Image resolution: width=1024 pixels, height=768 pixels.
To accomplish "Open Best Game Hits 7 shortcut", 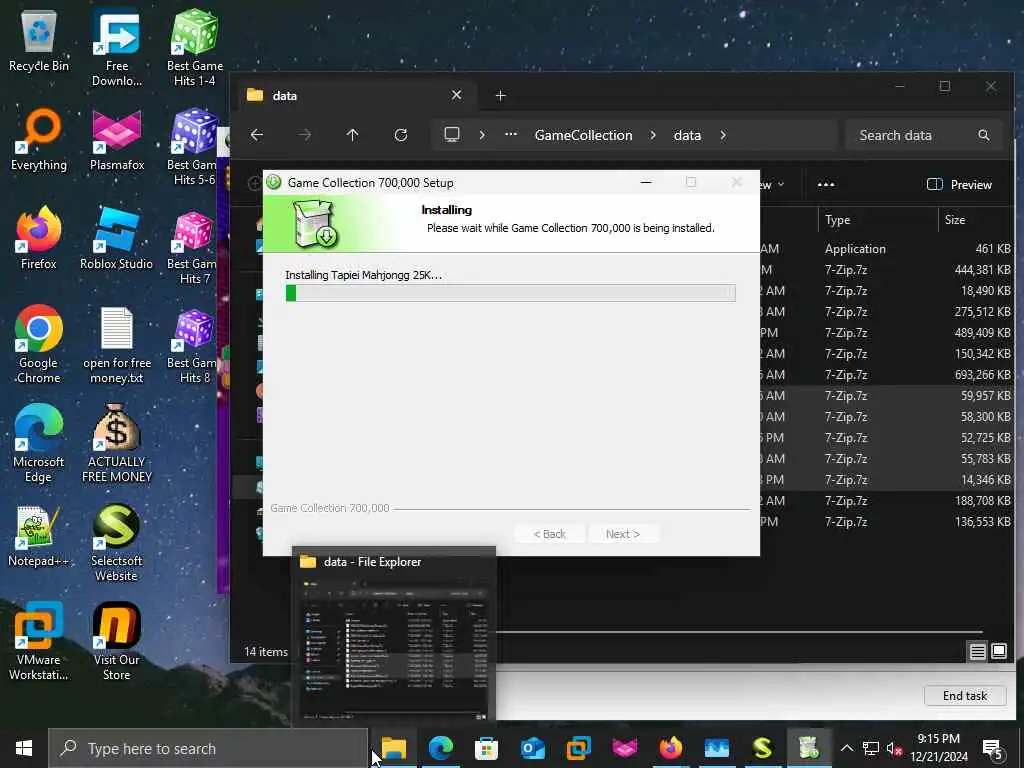I will tap(191, 247).
